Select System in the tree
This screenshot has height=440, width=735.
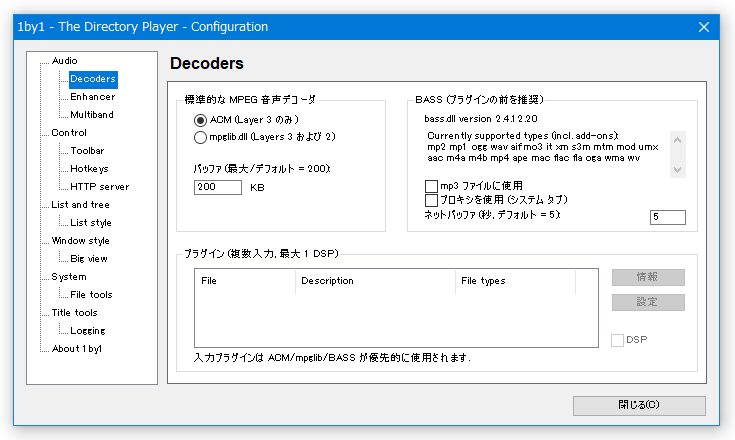pyautogui.click(x=68, y=277)
